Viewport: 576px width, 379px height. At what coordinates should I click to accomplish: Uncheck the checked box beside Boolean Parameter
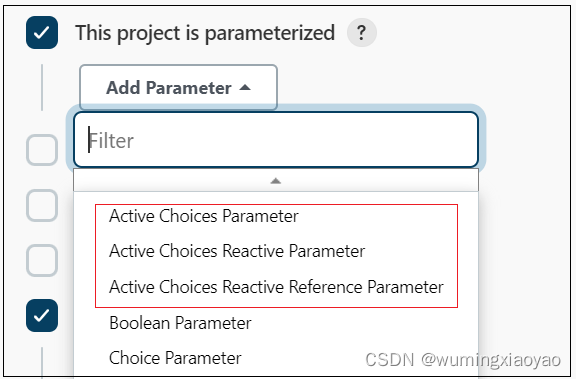[42, 315]
